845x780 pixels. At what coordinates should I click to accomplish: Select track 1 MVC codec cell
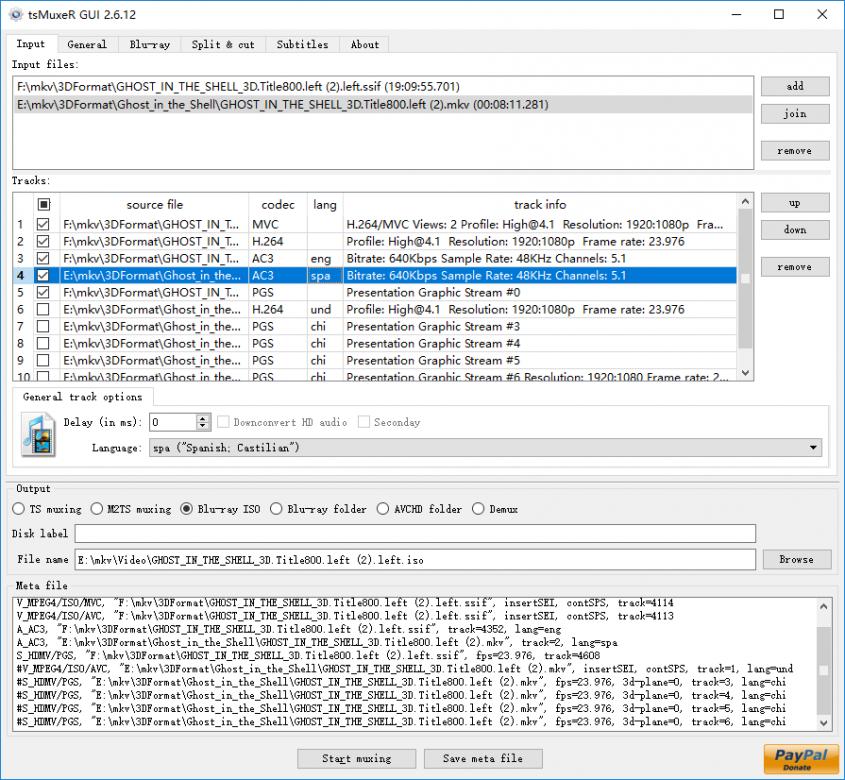click(x=278, y=224)
